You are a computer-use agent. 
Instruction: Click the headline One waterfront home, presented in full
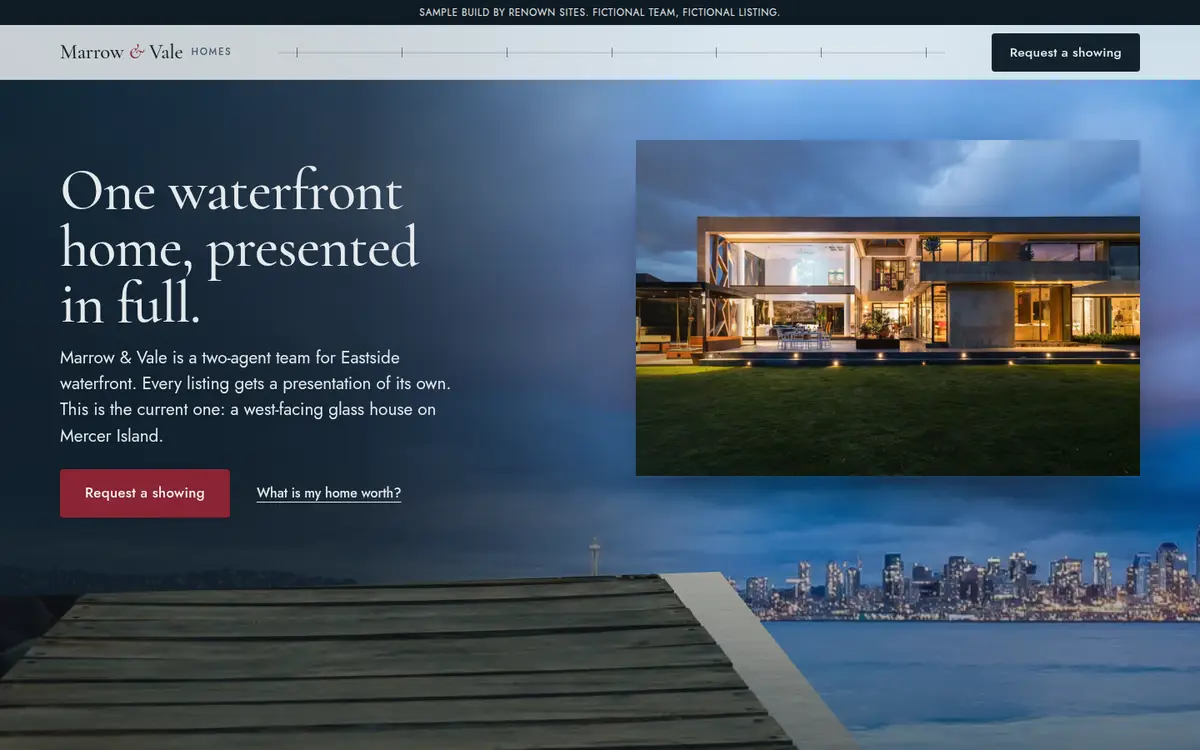point(240,248)
